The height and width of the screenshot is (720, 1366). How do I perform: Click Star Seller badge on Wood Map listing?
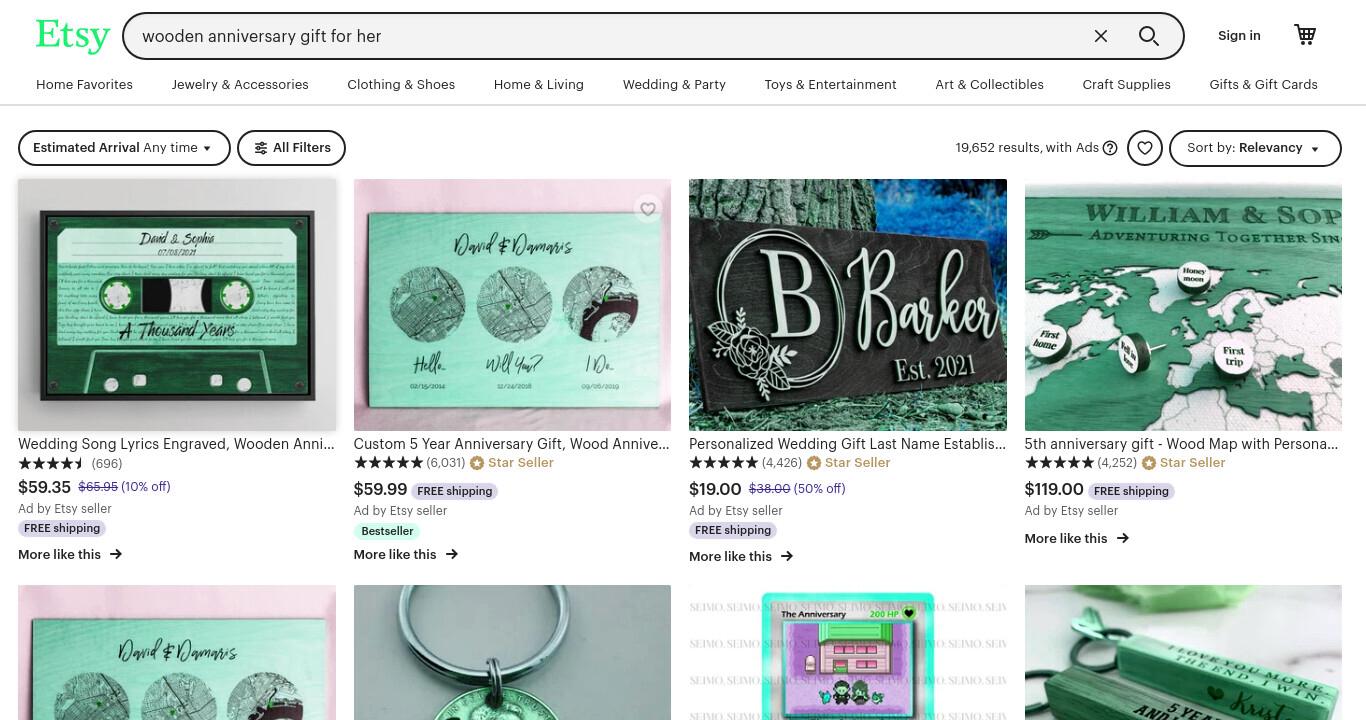1183,463
